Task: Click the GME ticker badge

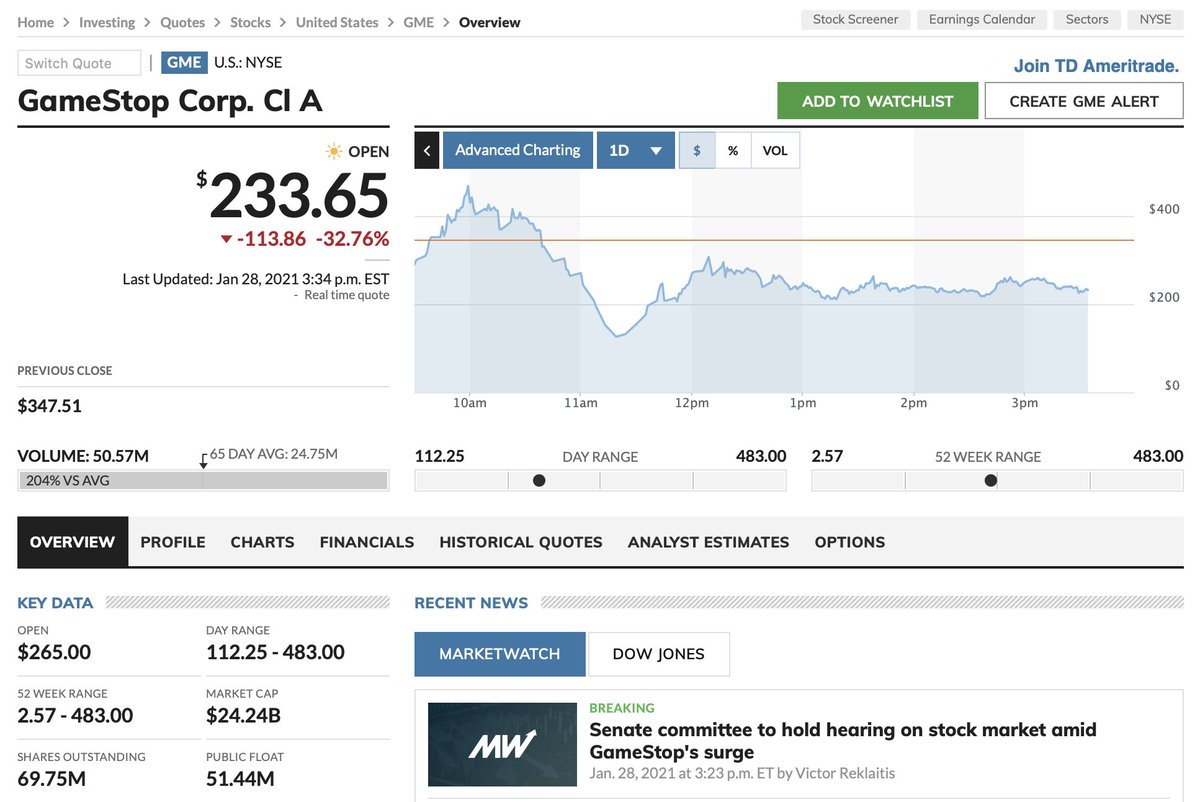Action: (x=184, y=62)
